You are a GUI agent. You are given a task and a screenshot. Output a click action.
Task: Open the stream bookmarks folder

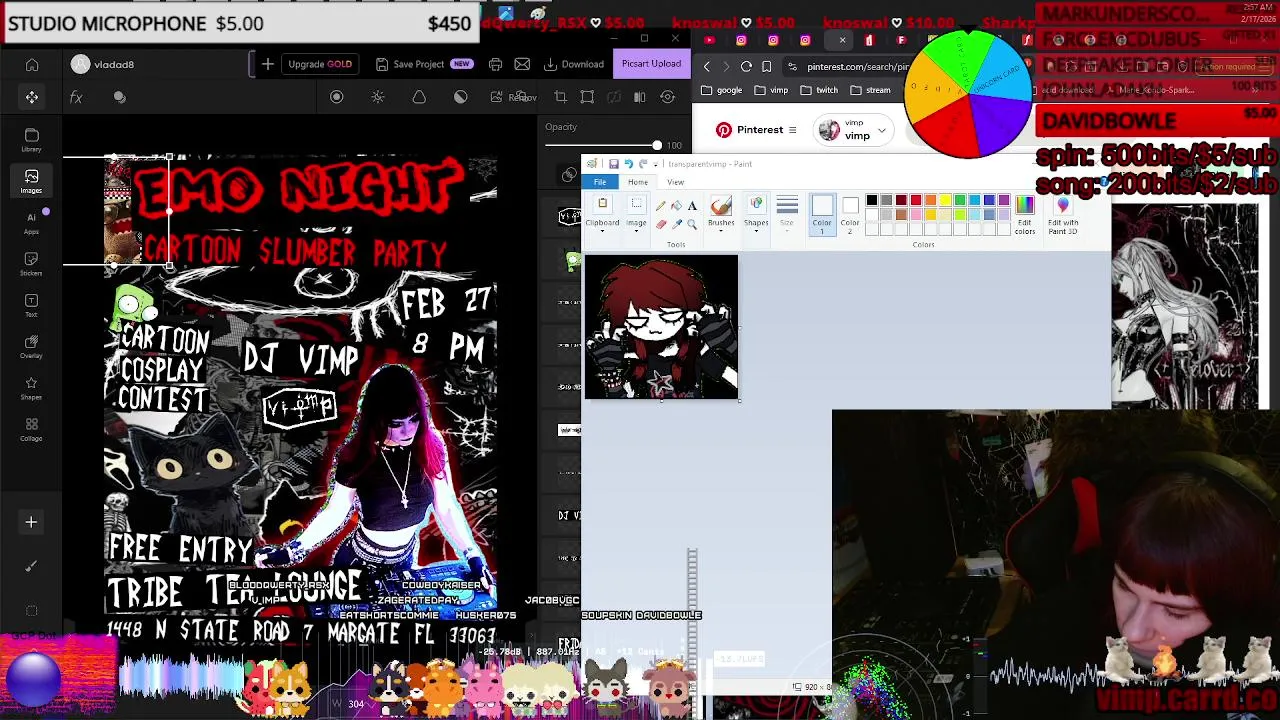(870, 90)
